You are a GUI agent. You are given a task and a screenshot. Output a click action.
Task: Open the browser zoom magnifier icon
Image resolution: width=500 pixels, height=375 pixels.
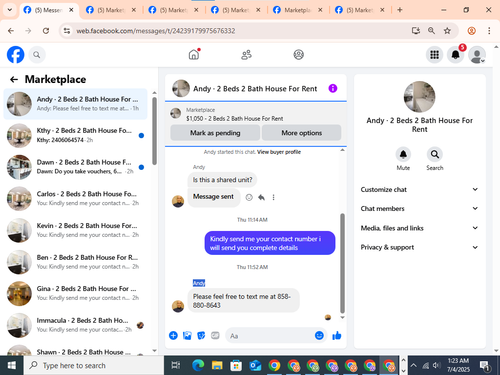coord(431,31)
